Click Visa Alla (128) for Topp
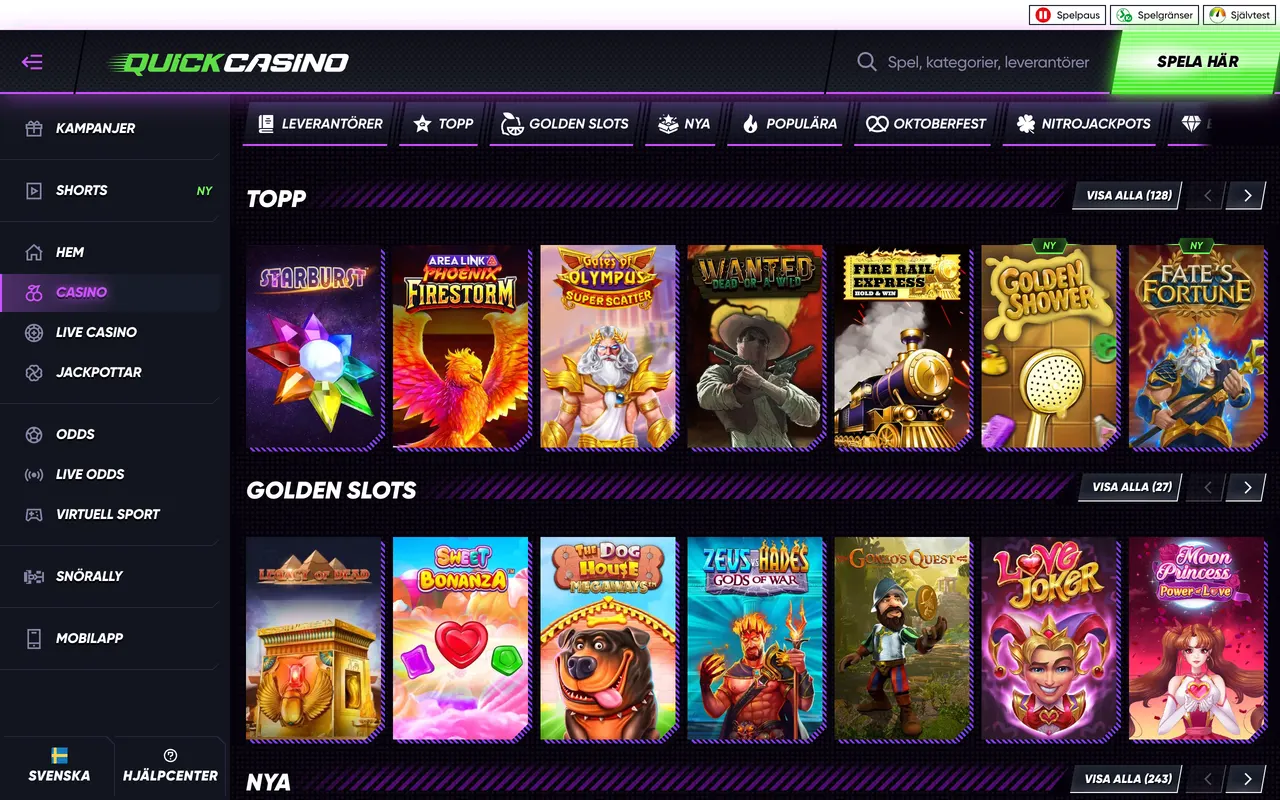 point(1128,195)
